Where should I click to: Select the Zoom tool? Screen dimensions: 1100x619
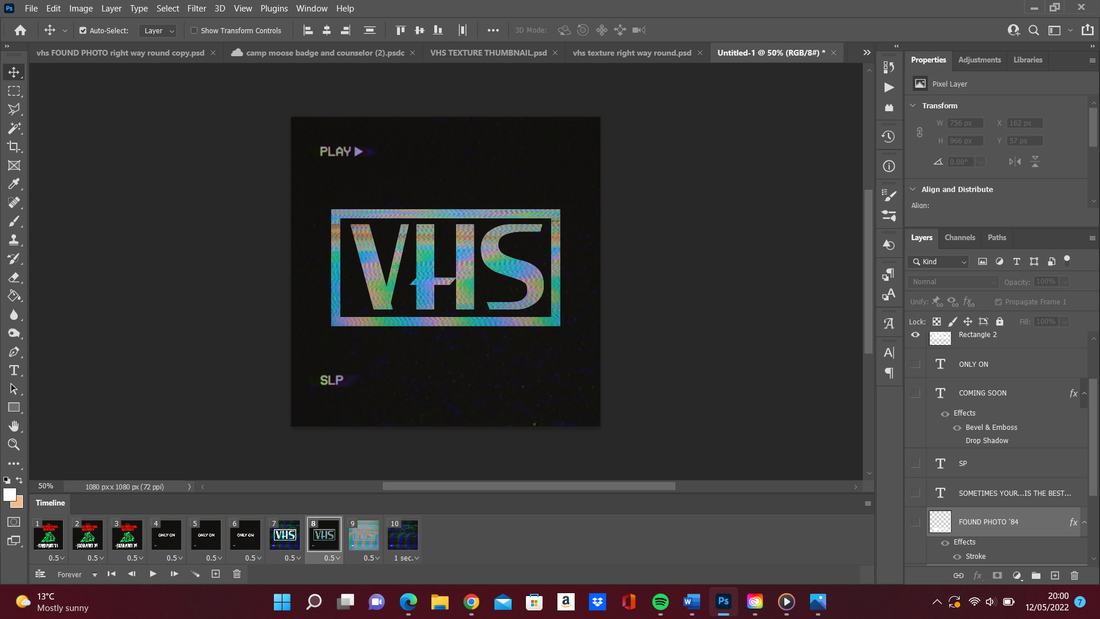click(x=14, y=445)
